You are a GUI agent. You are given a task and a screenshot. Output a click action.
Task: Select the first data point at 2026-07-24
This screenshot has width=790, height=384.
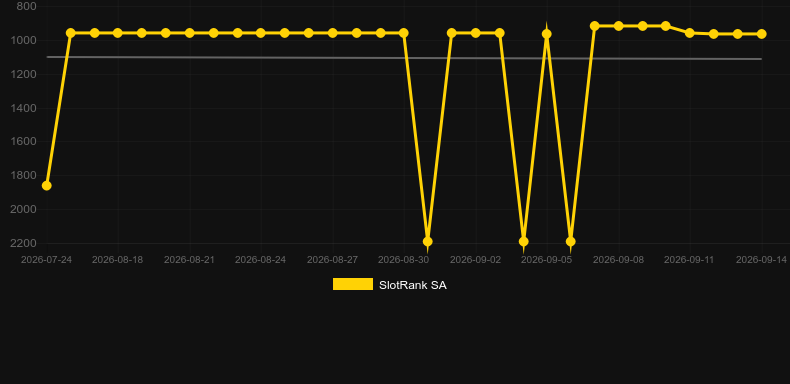point(46,186)
